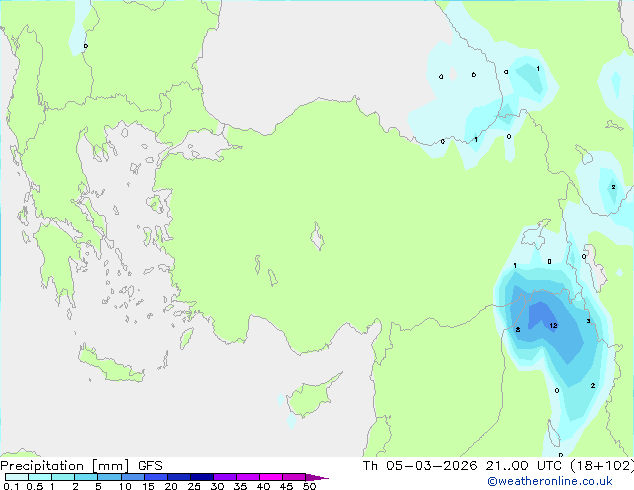Image resolution: width=634 pixels, height=490 pixels.
Task: Click the "Precipitation [mm]" title text
Action: coord(65,466)
